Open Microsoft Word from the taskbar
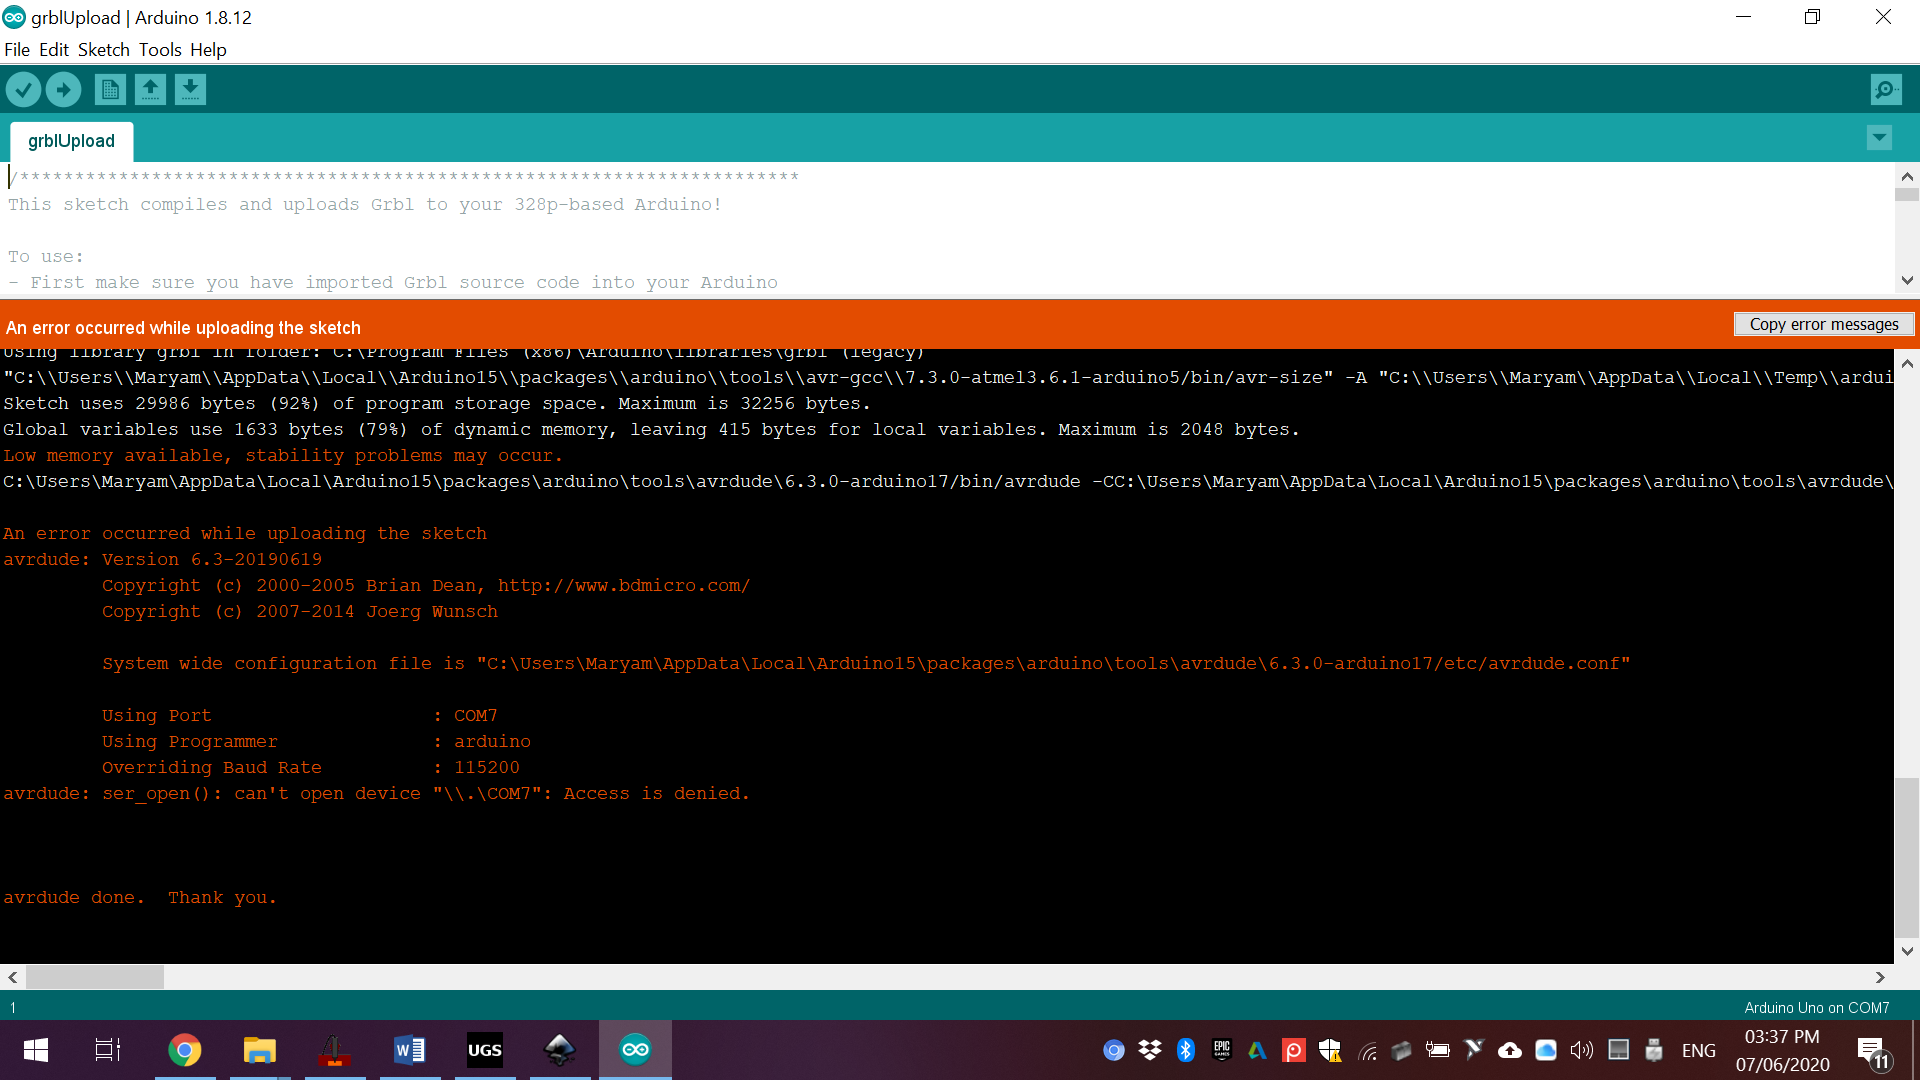 pos(410,1050)
